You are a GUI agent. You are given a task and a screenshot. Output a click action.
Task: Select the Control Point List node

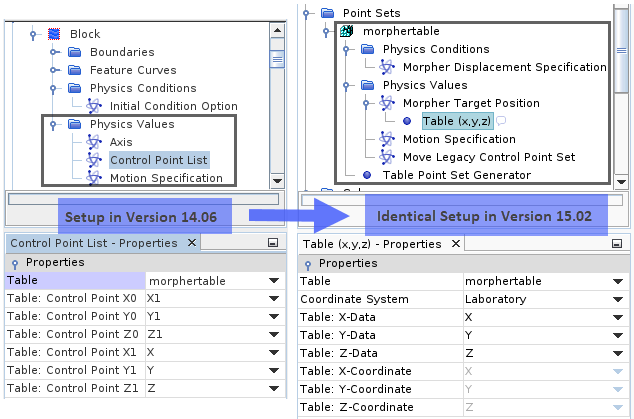point(159,160)
